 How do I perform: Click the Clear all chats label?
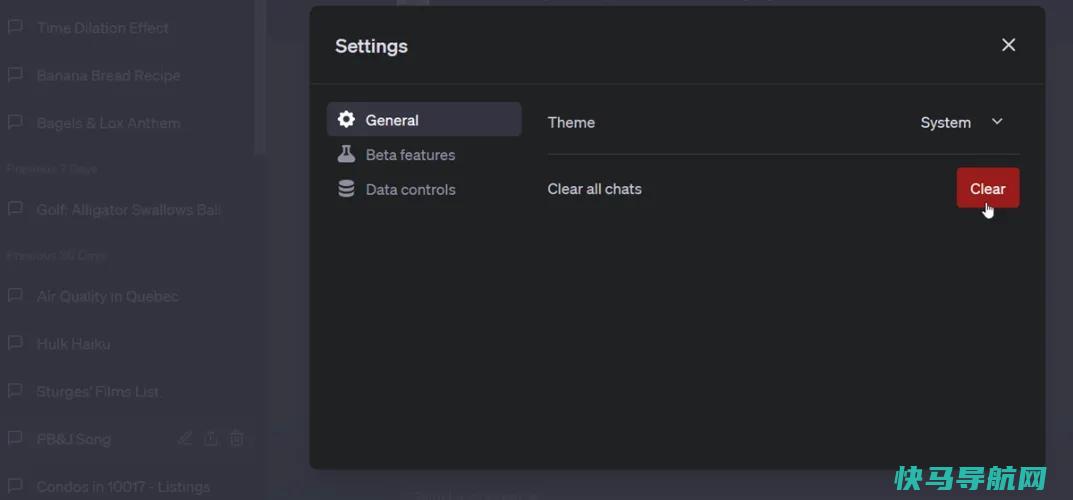pyautogui.click(x=595, y=189)
